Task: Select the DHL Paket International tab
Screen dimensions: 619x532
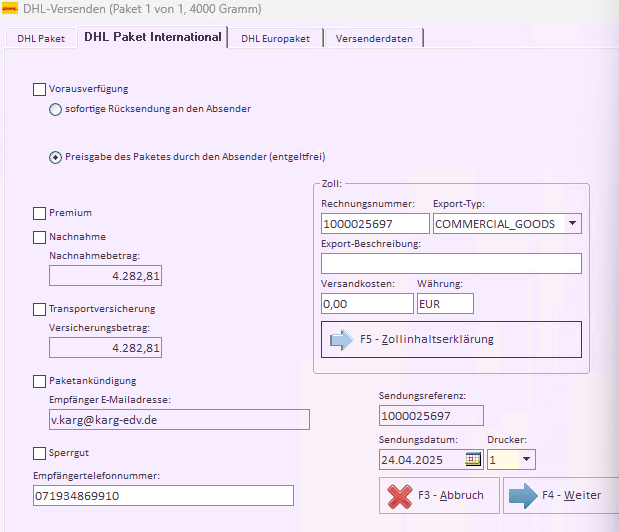Action: point(153,37)
